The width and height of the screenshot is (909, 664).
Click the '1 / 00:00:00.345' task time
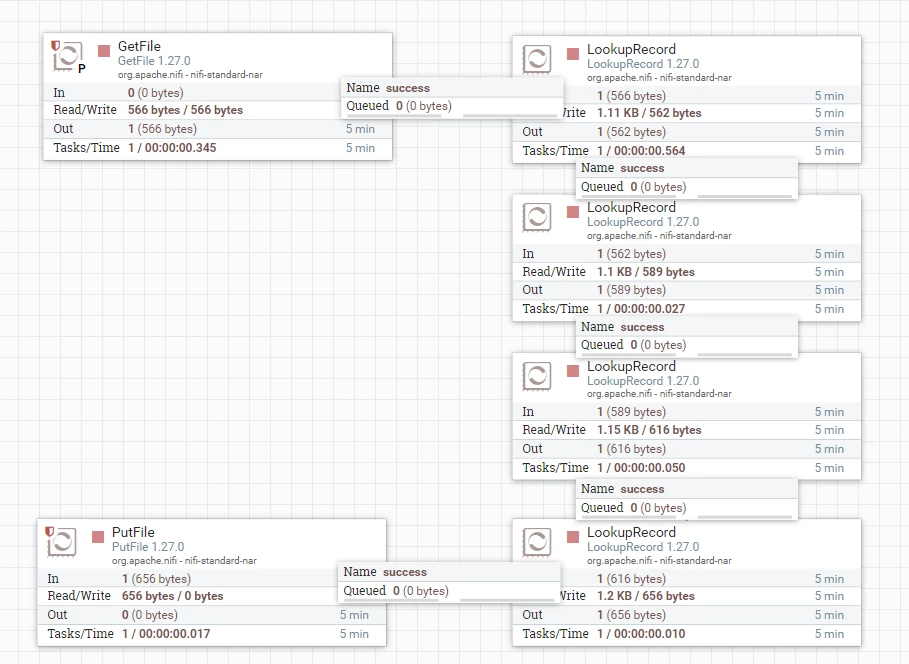[x=172, y=148]
